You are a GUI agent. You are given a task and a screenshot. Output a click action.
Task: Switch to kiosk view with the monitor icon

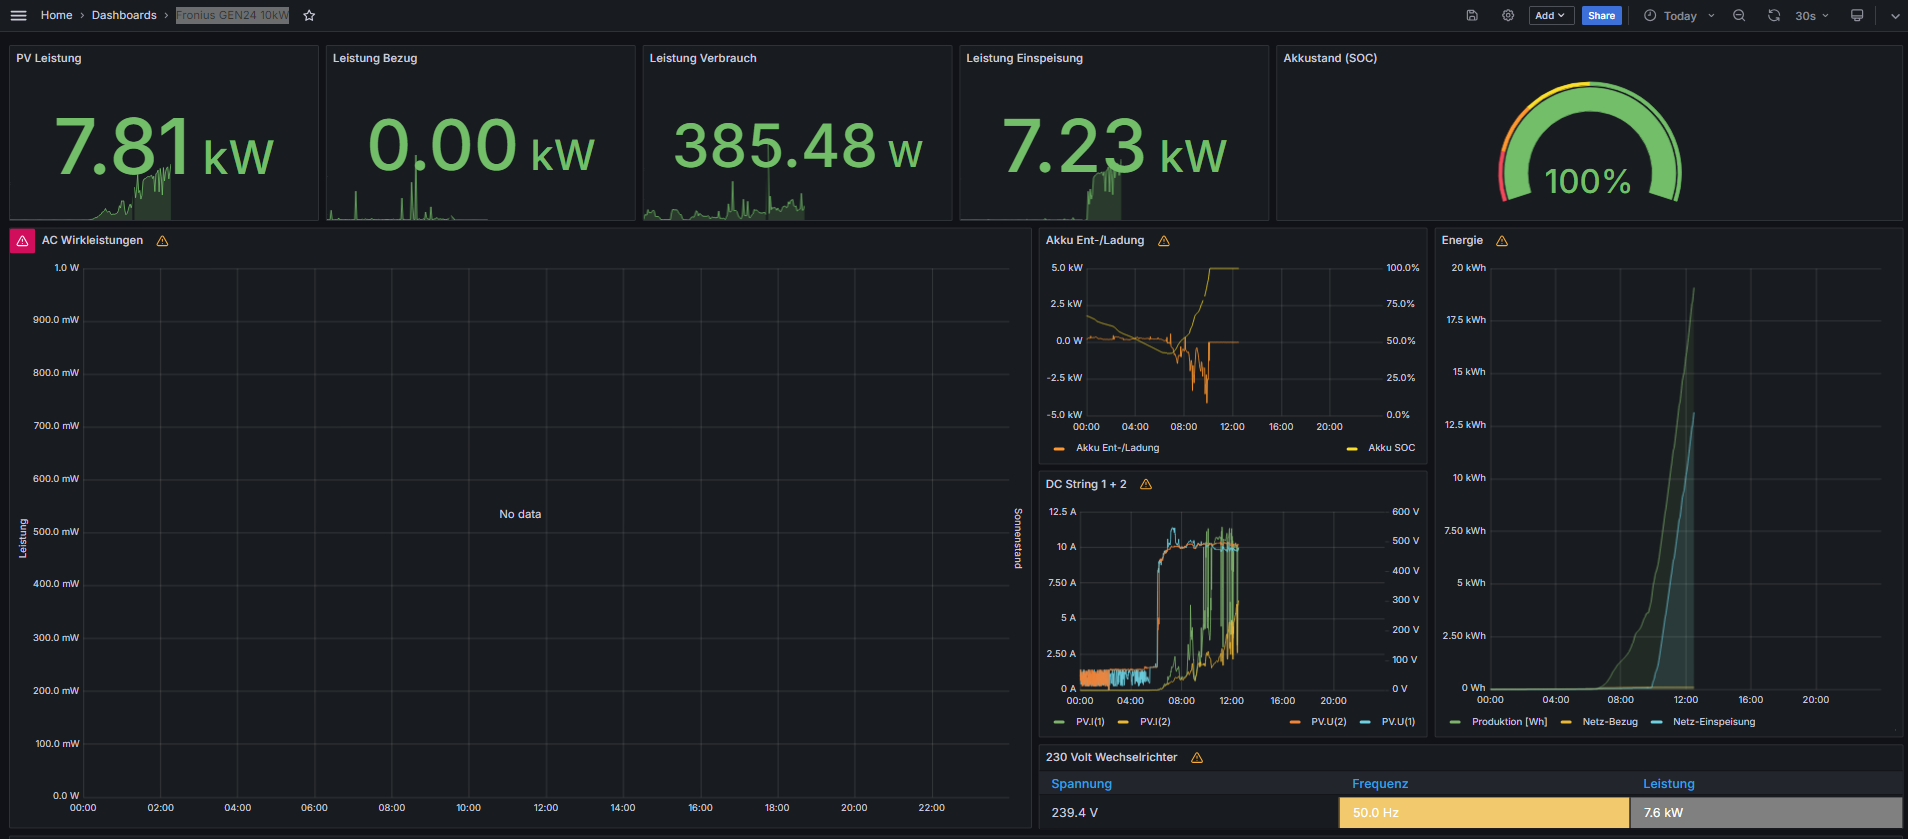pyautogui.click(x=1857, y=15)
